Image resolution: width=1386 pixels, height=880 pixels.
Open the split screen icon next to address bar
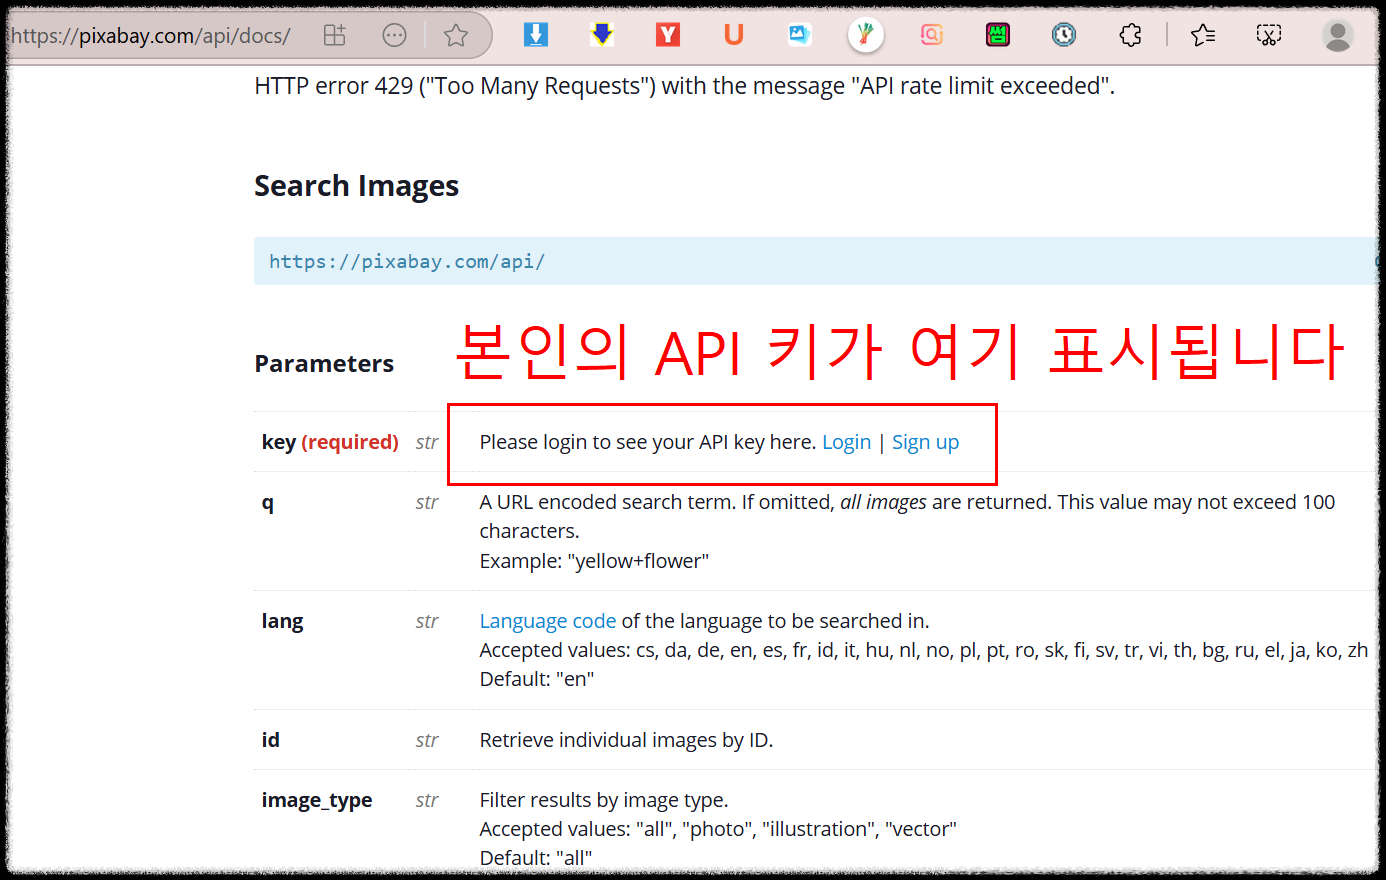(x=335, y=34)
